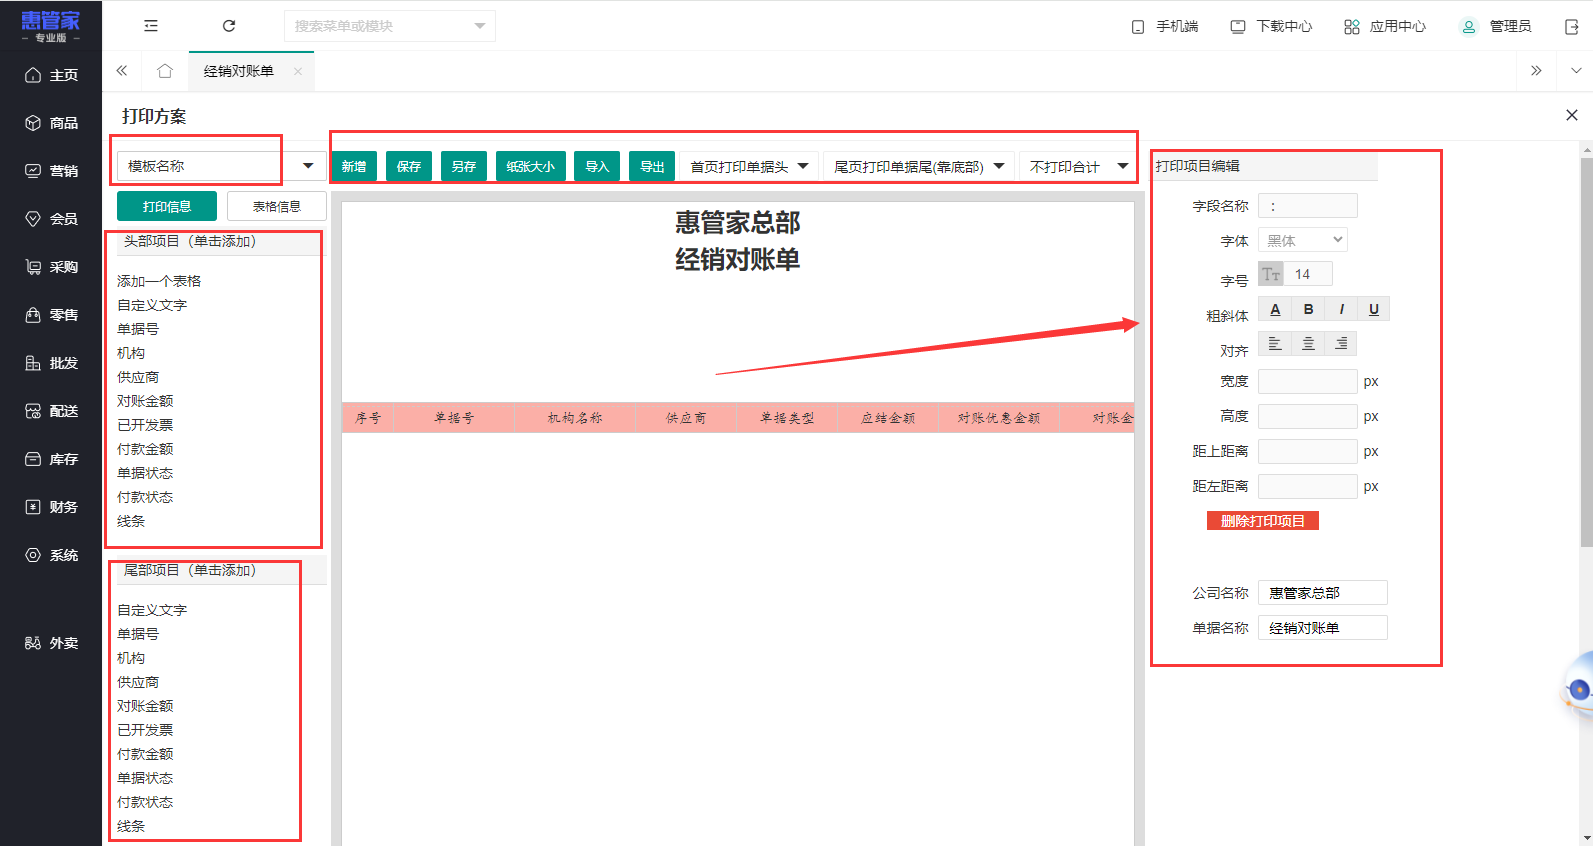Open the 不打印合计 dropdown
Image resolution: width=1593 pixels, height=846 pixels.
pos(1078,166)
